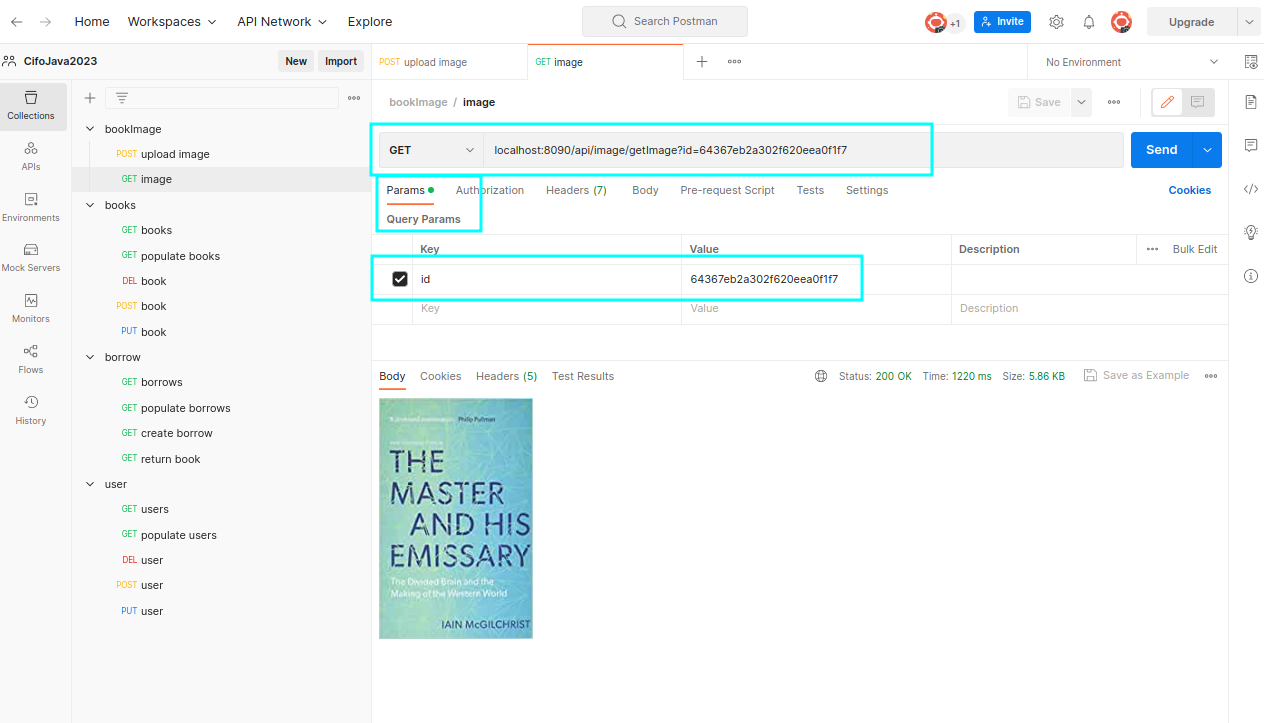Go back with the left arrow
The width and height of the screenshot is (1264, 723).
point(17,21)
